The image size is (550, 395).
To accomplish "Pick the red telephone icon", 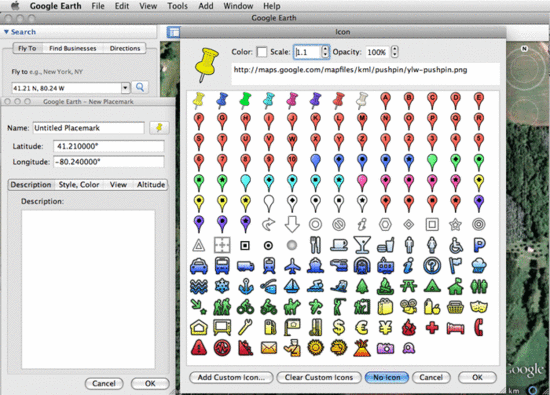I will [479, 328].
